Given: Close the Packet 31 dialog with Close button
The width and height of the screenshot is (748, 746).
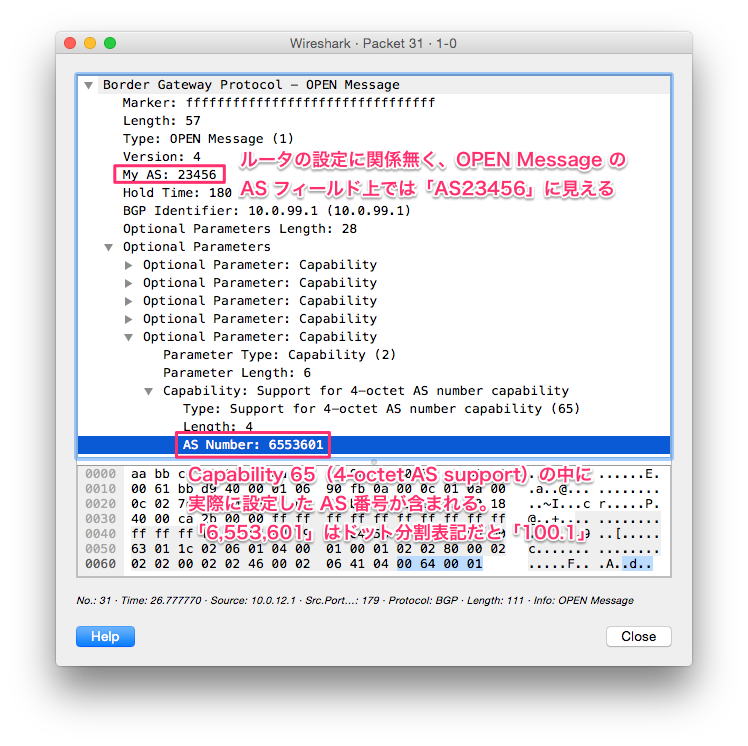Looking at the screenshot, I should pos(638,636).
